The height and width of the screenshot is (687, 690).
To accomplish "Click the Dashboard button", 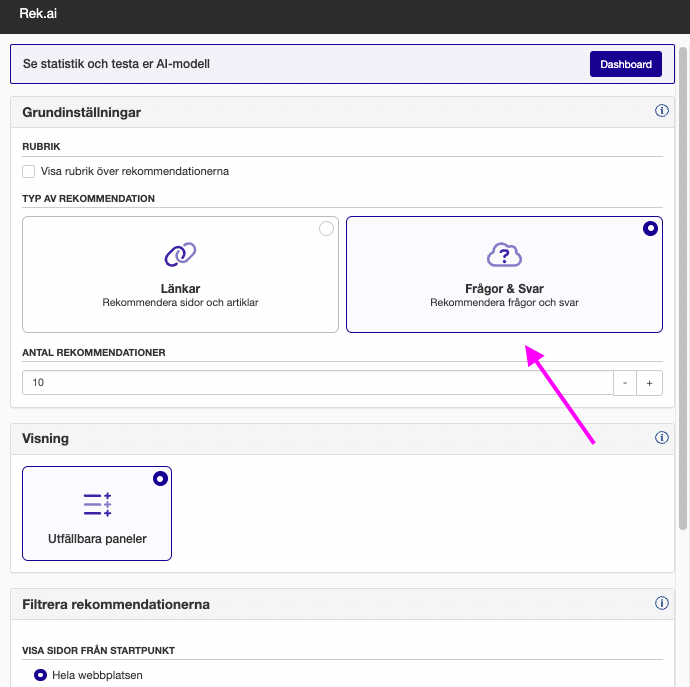I will click(x=625, y=64).
